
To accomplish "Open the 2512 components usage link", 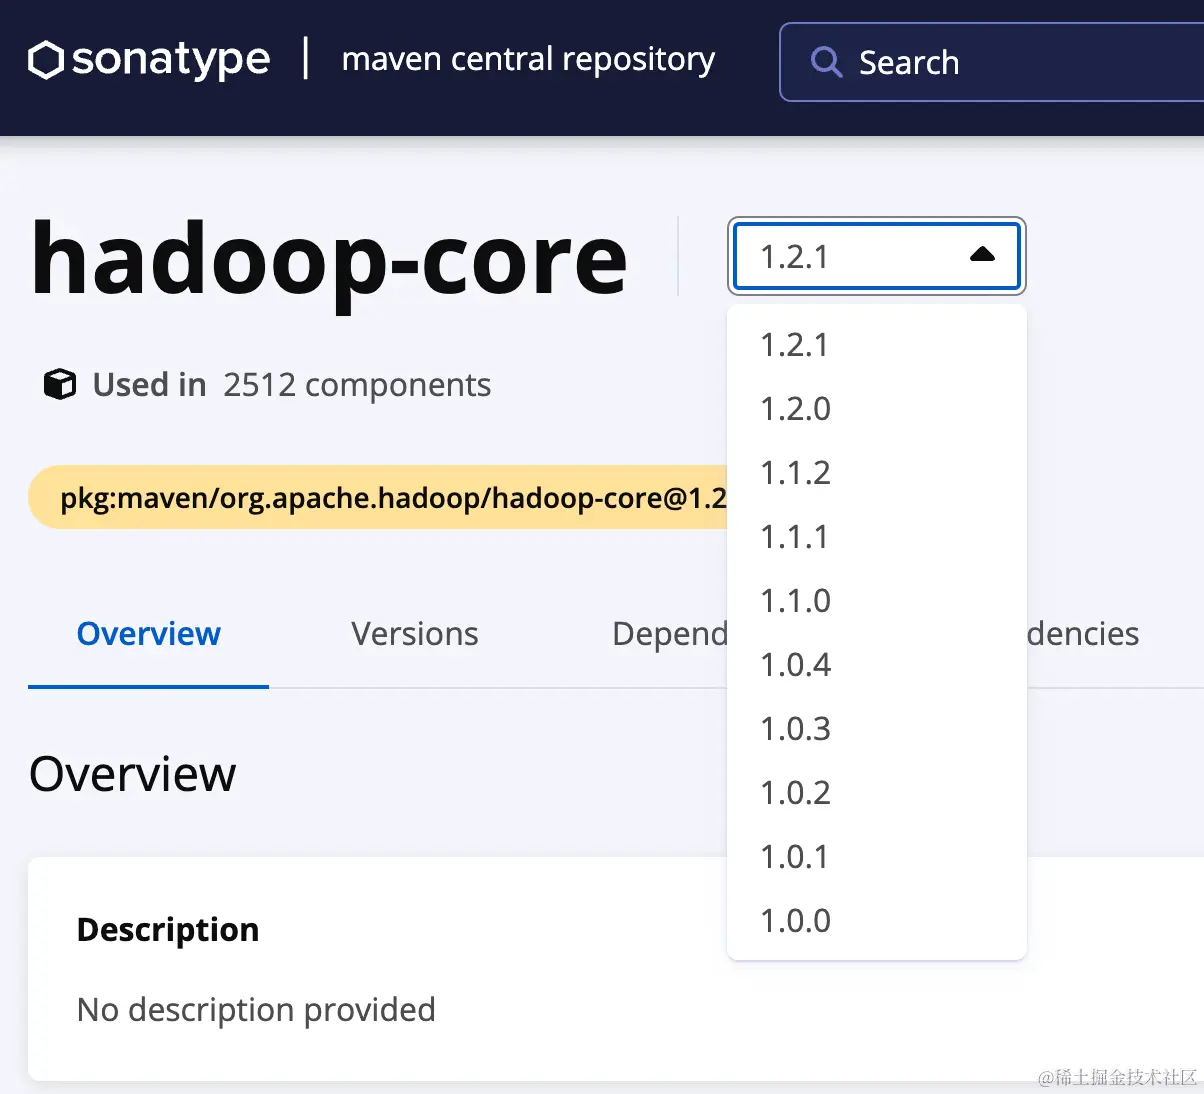I will [357, 385].
